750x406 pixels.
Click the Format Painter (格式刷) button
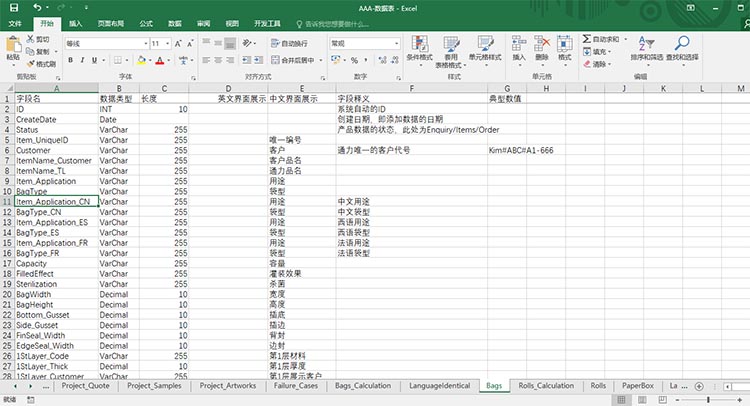[x=44, y=63]
